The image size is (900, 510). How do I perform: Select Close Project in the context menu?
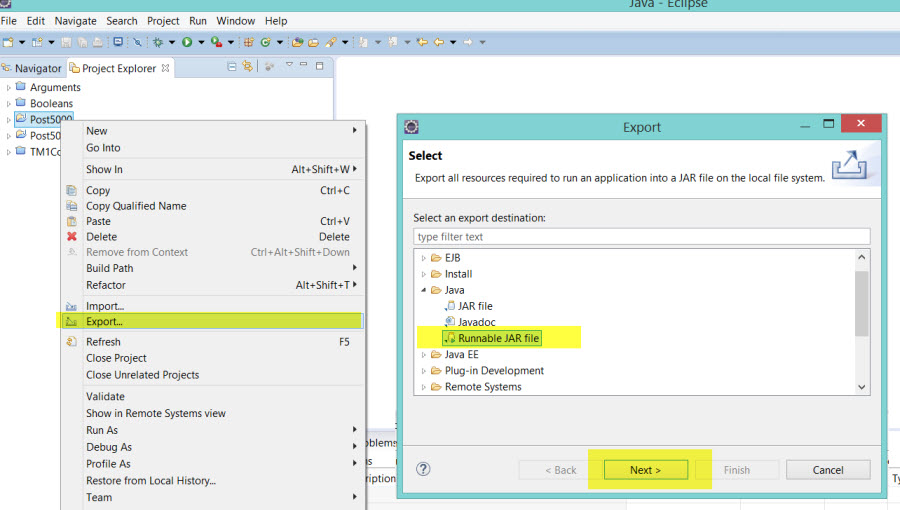click(212, 358)
